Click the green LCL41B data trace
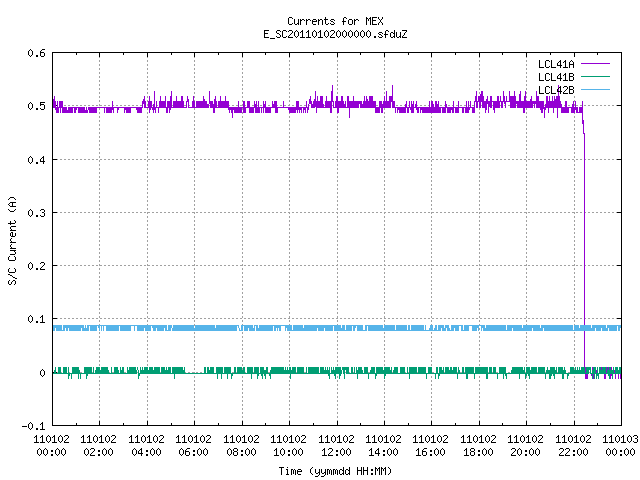640x480 pixels. (x=337, y=371)
